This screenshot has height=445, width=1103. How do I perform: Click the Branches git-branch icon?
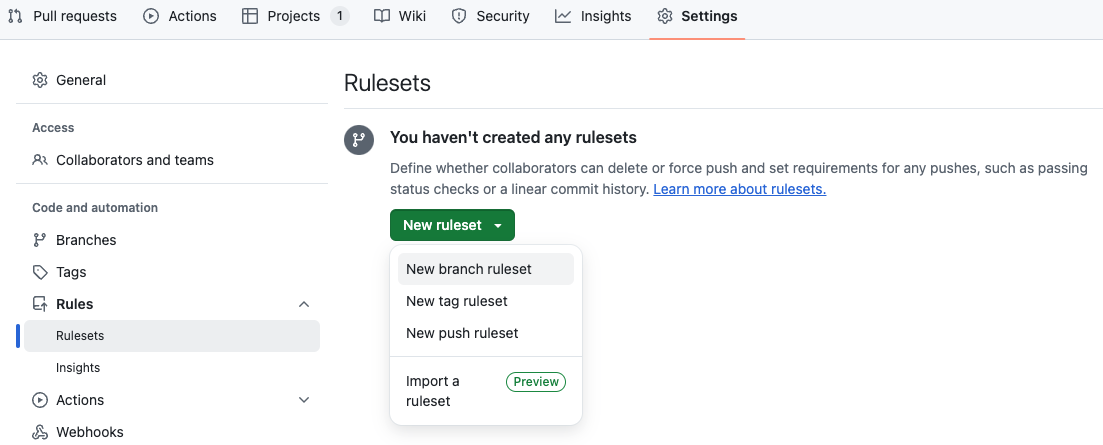(40, 240)
